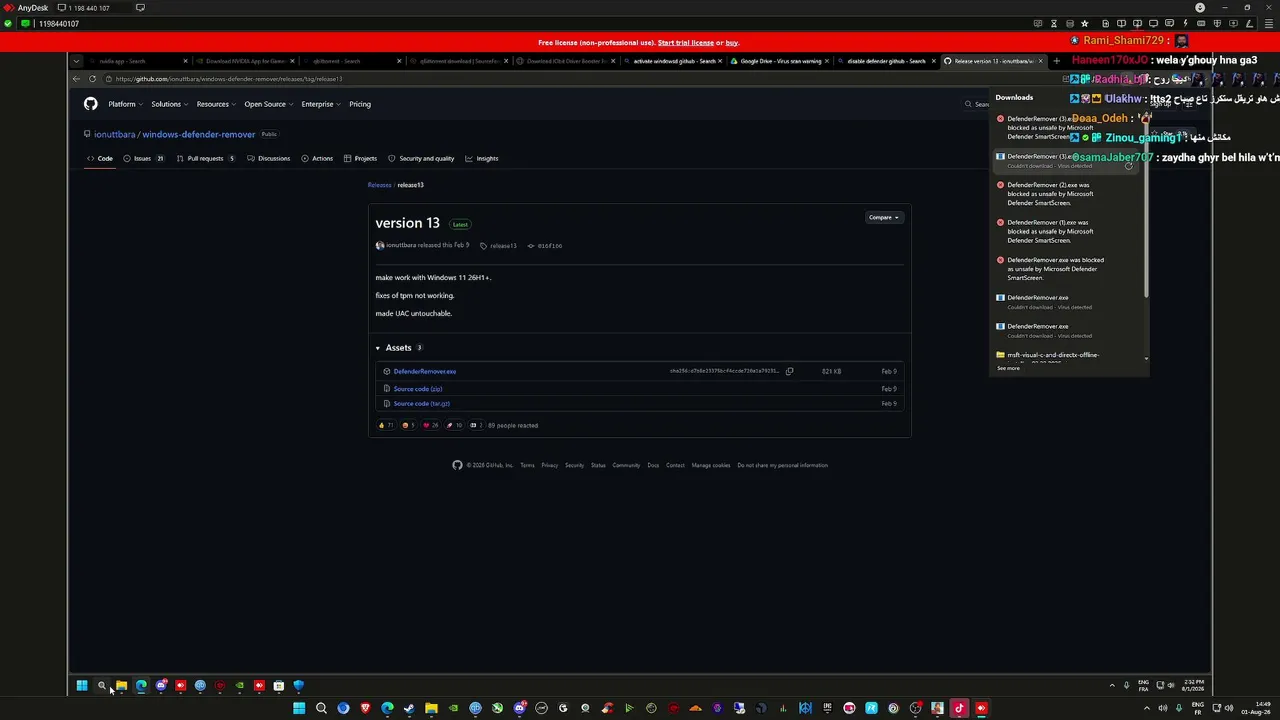Click the AnyDesk lightning actions icon
1280x720 pixels.
click(x=1186, y=24)
